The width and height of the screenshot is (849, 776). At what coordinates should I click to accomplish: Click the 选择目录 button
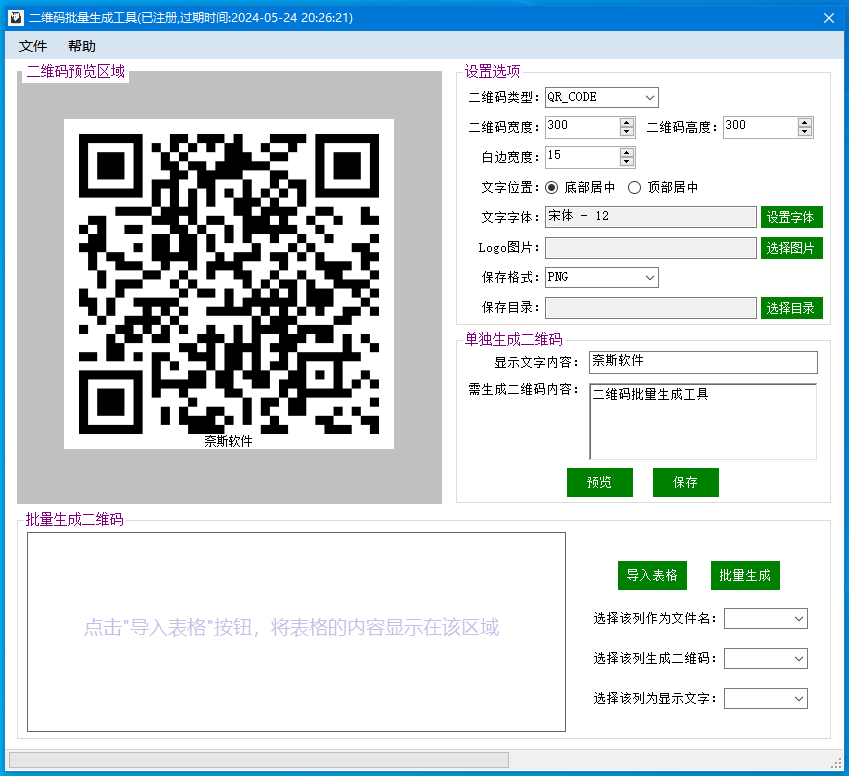click(791, 308)
